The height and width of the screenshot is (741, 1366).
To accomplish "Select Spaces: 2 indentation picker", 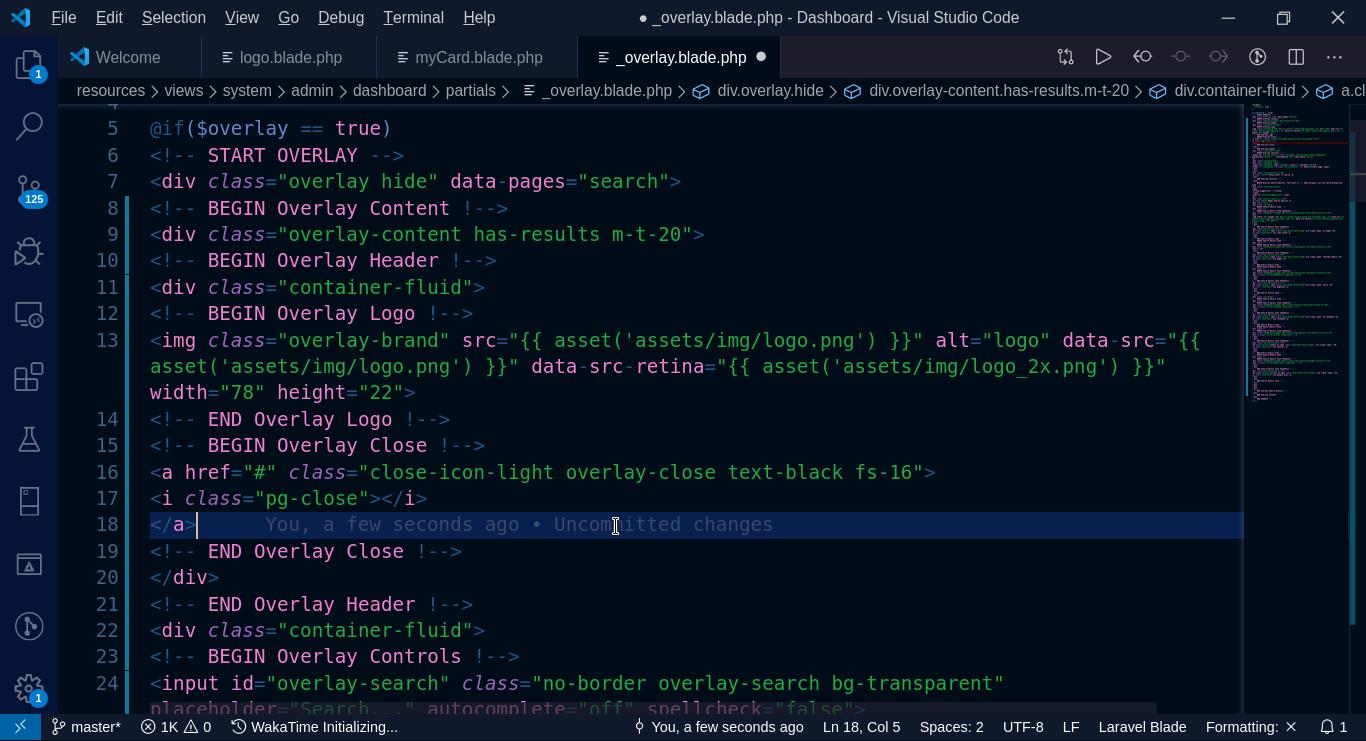I will coord(951,727).
